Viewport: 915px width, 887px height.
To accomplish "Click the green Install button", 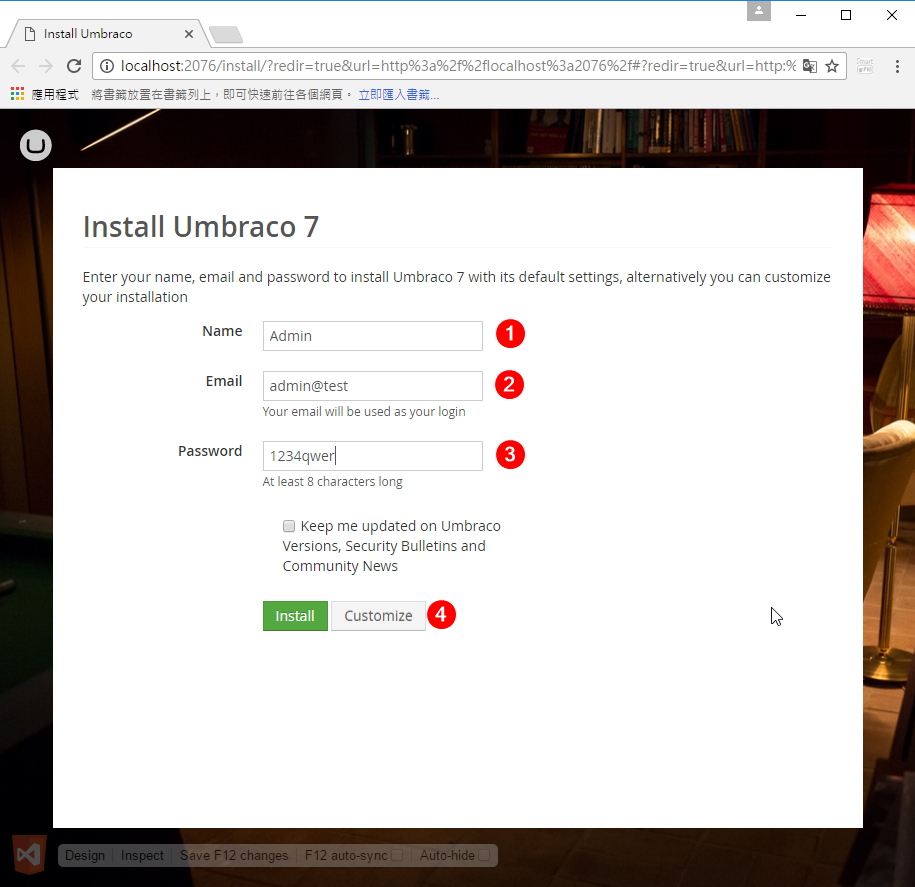I will (x=295, y=616).
